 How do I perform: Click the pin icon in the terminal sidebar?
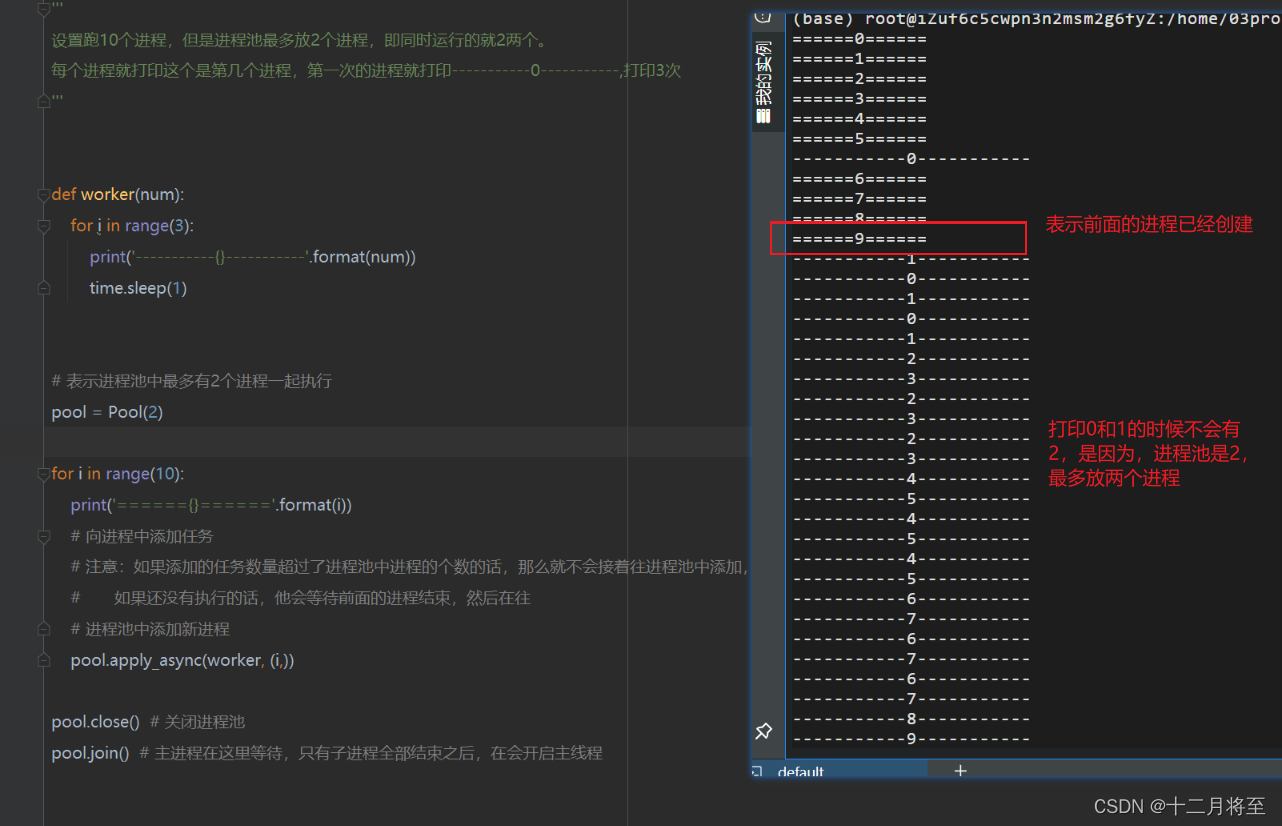point(764,731)
